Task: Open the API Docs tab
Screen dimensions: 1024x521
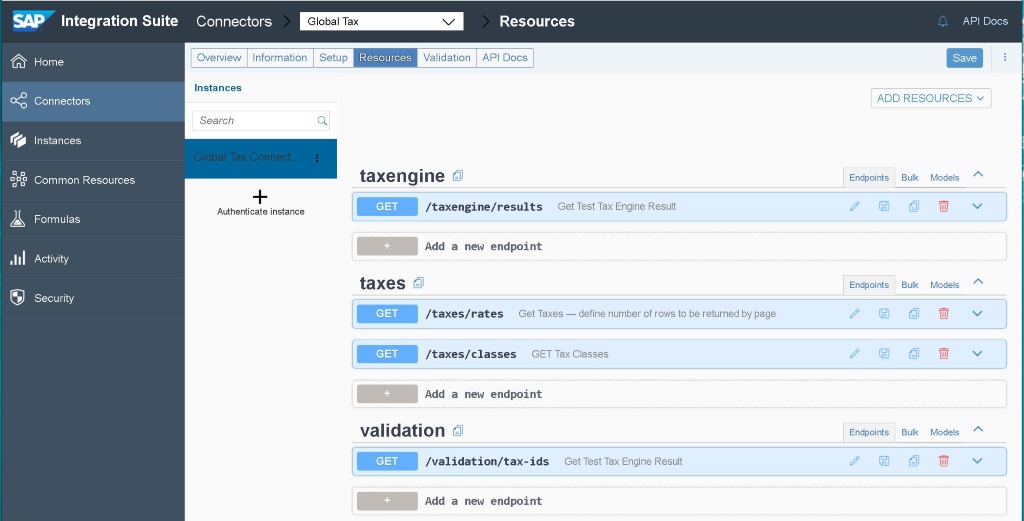Action: tap(505, 57)
